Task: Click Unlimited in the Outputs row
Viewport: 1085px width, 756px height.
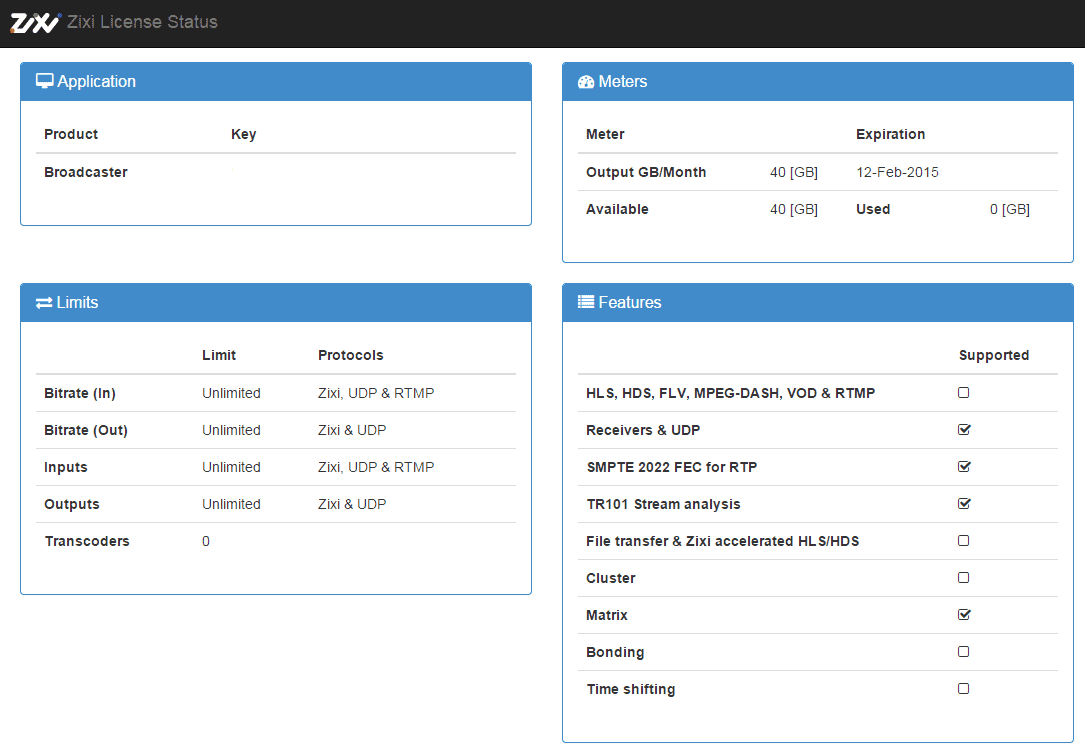Action: tap(231, 504)
